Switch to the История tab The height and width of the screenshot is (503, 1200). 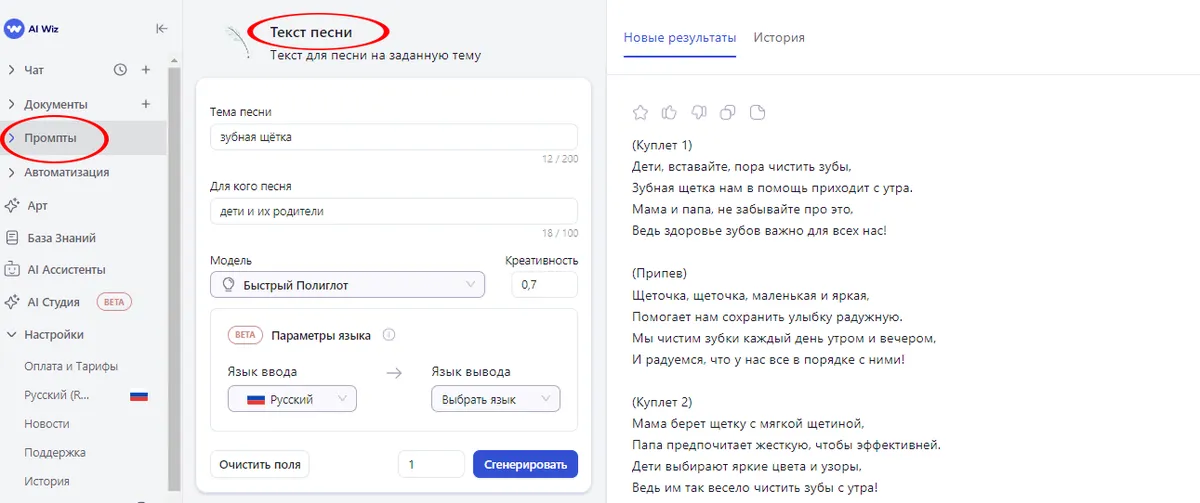(x=779, y=38)
